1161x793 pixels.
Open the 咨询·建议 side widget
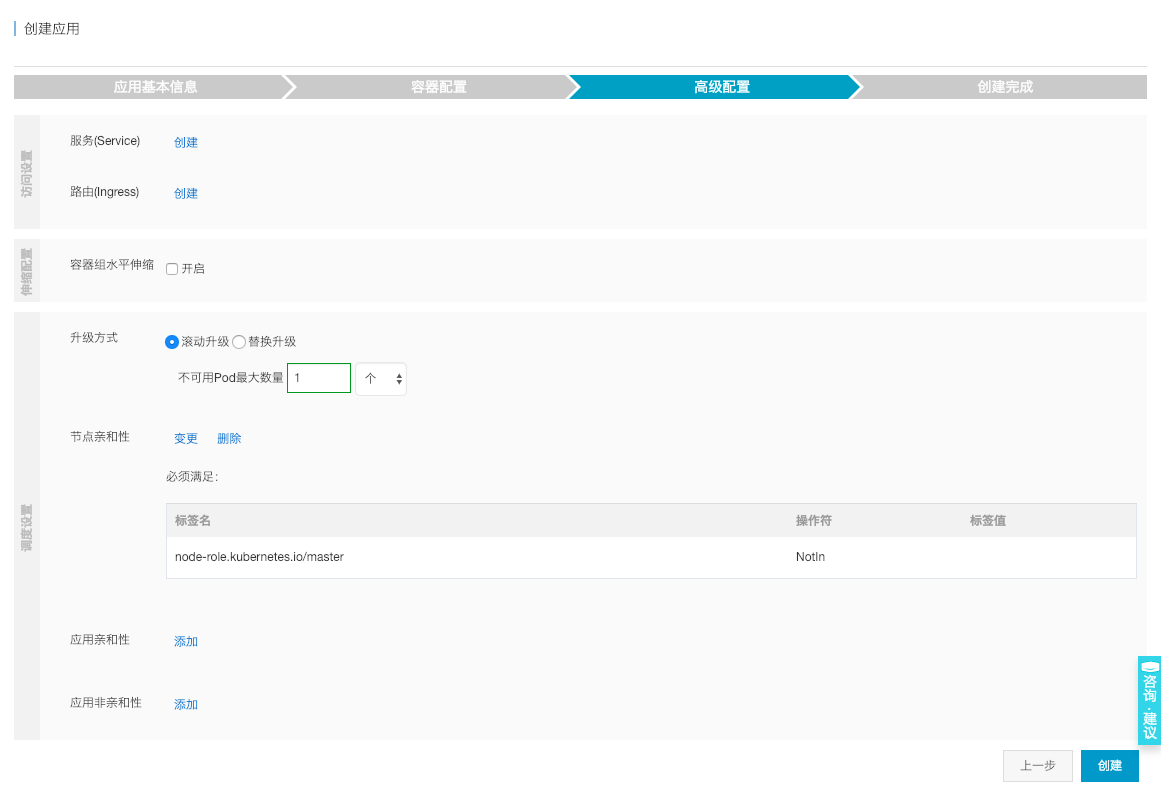coord(1149,700)
